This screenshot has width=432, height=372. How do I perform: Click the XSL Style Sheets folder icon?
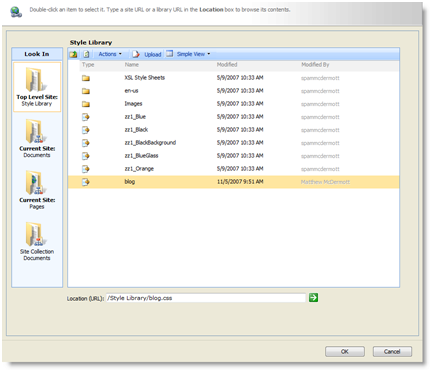(x=86, y=78)
